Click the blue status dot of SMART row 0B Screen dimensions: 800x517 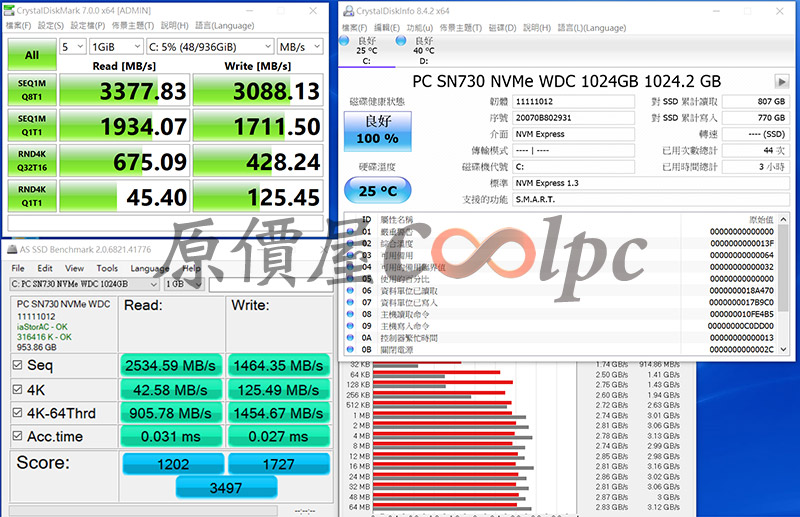pos(351,349)
